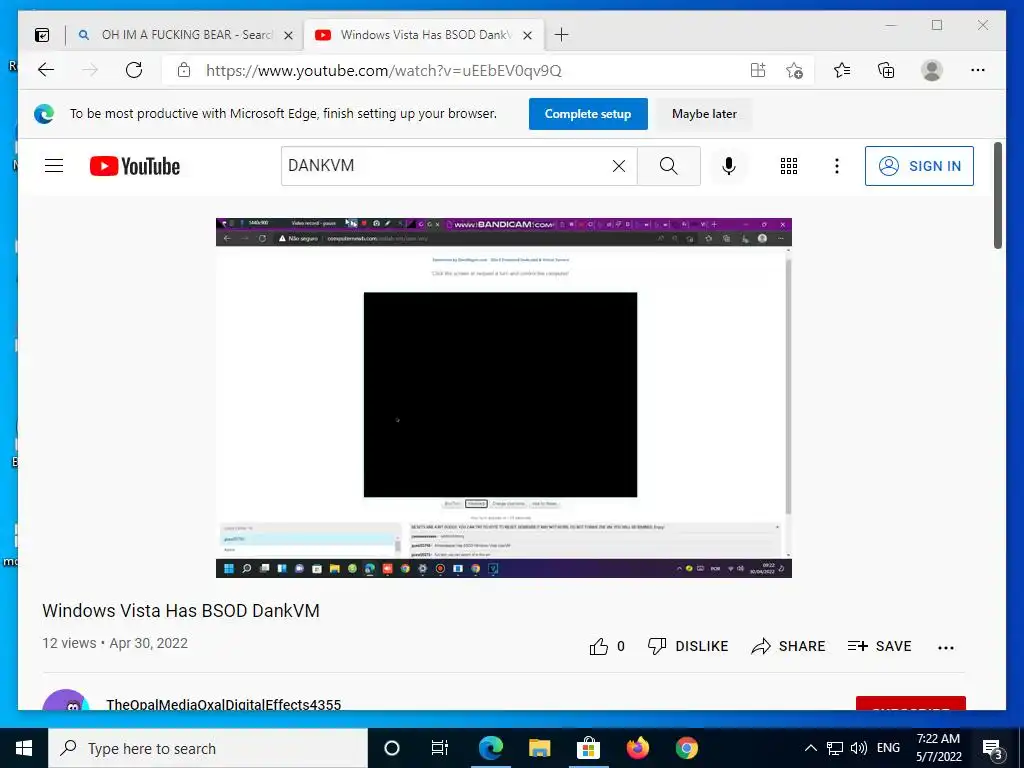Launch Firefox from taskbar
1024x768 pixels.
point(637,748)
